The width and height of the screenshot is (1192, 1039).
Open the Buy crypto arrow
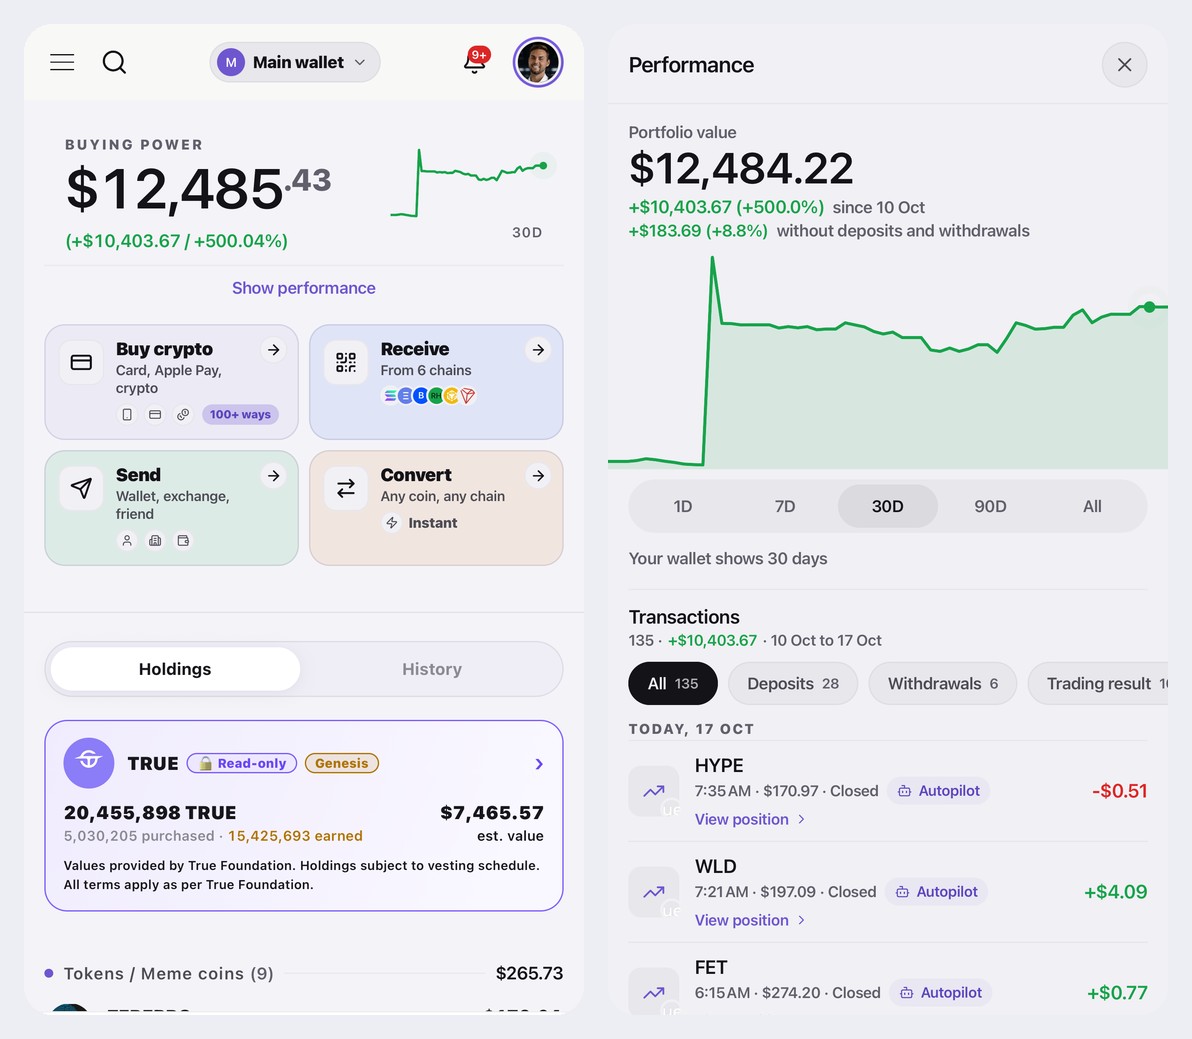click(x=274, y=350)
